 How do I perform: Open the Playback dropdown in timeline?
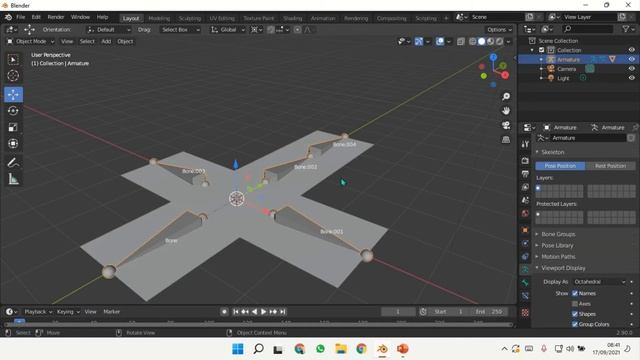(x=38, y=311)
